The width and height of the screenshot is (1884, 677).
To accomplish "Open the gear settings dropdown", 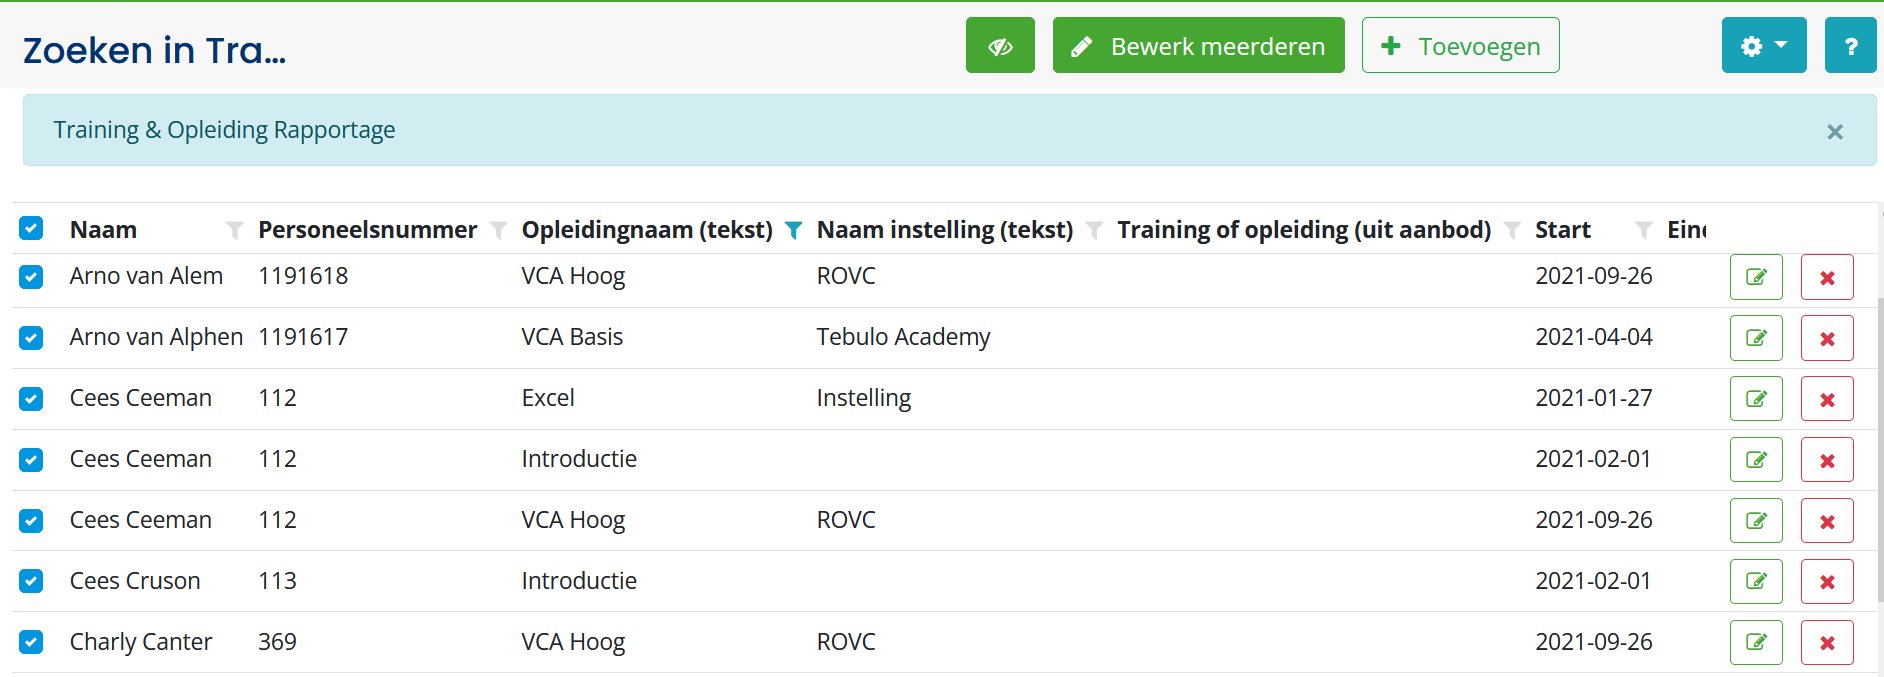I will 1764,45.
